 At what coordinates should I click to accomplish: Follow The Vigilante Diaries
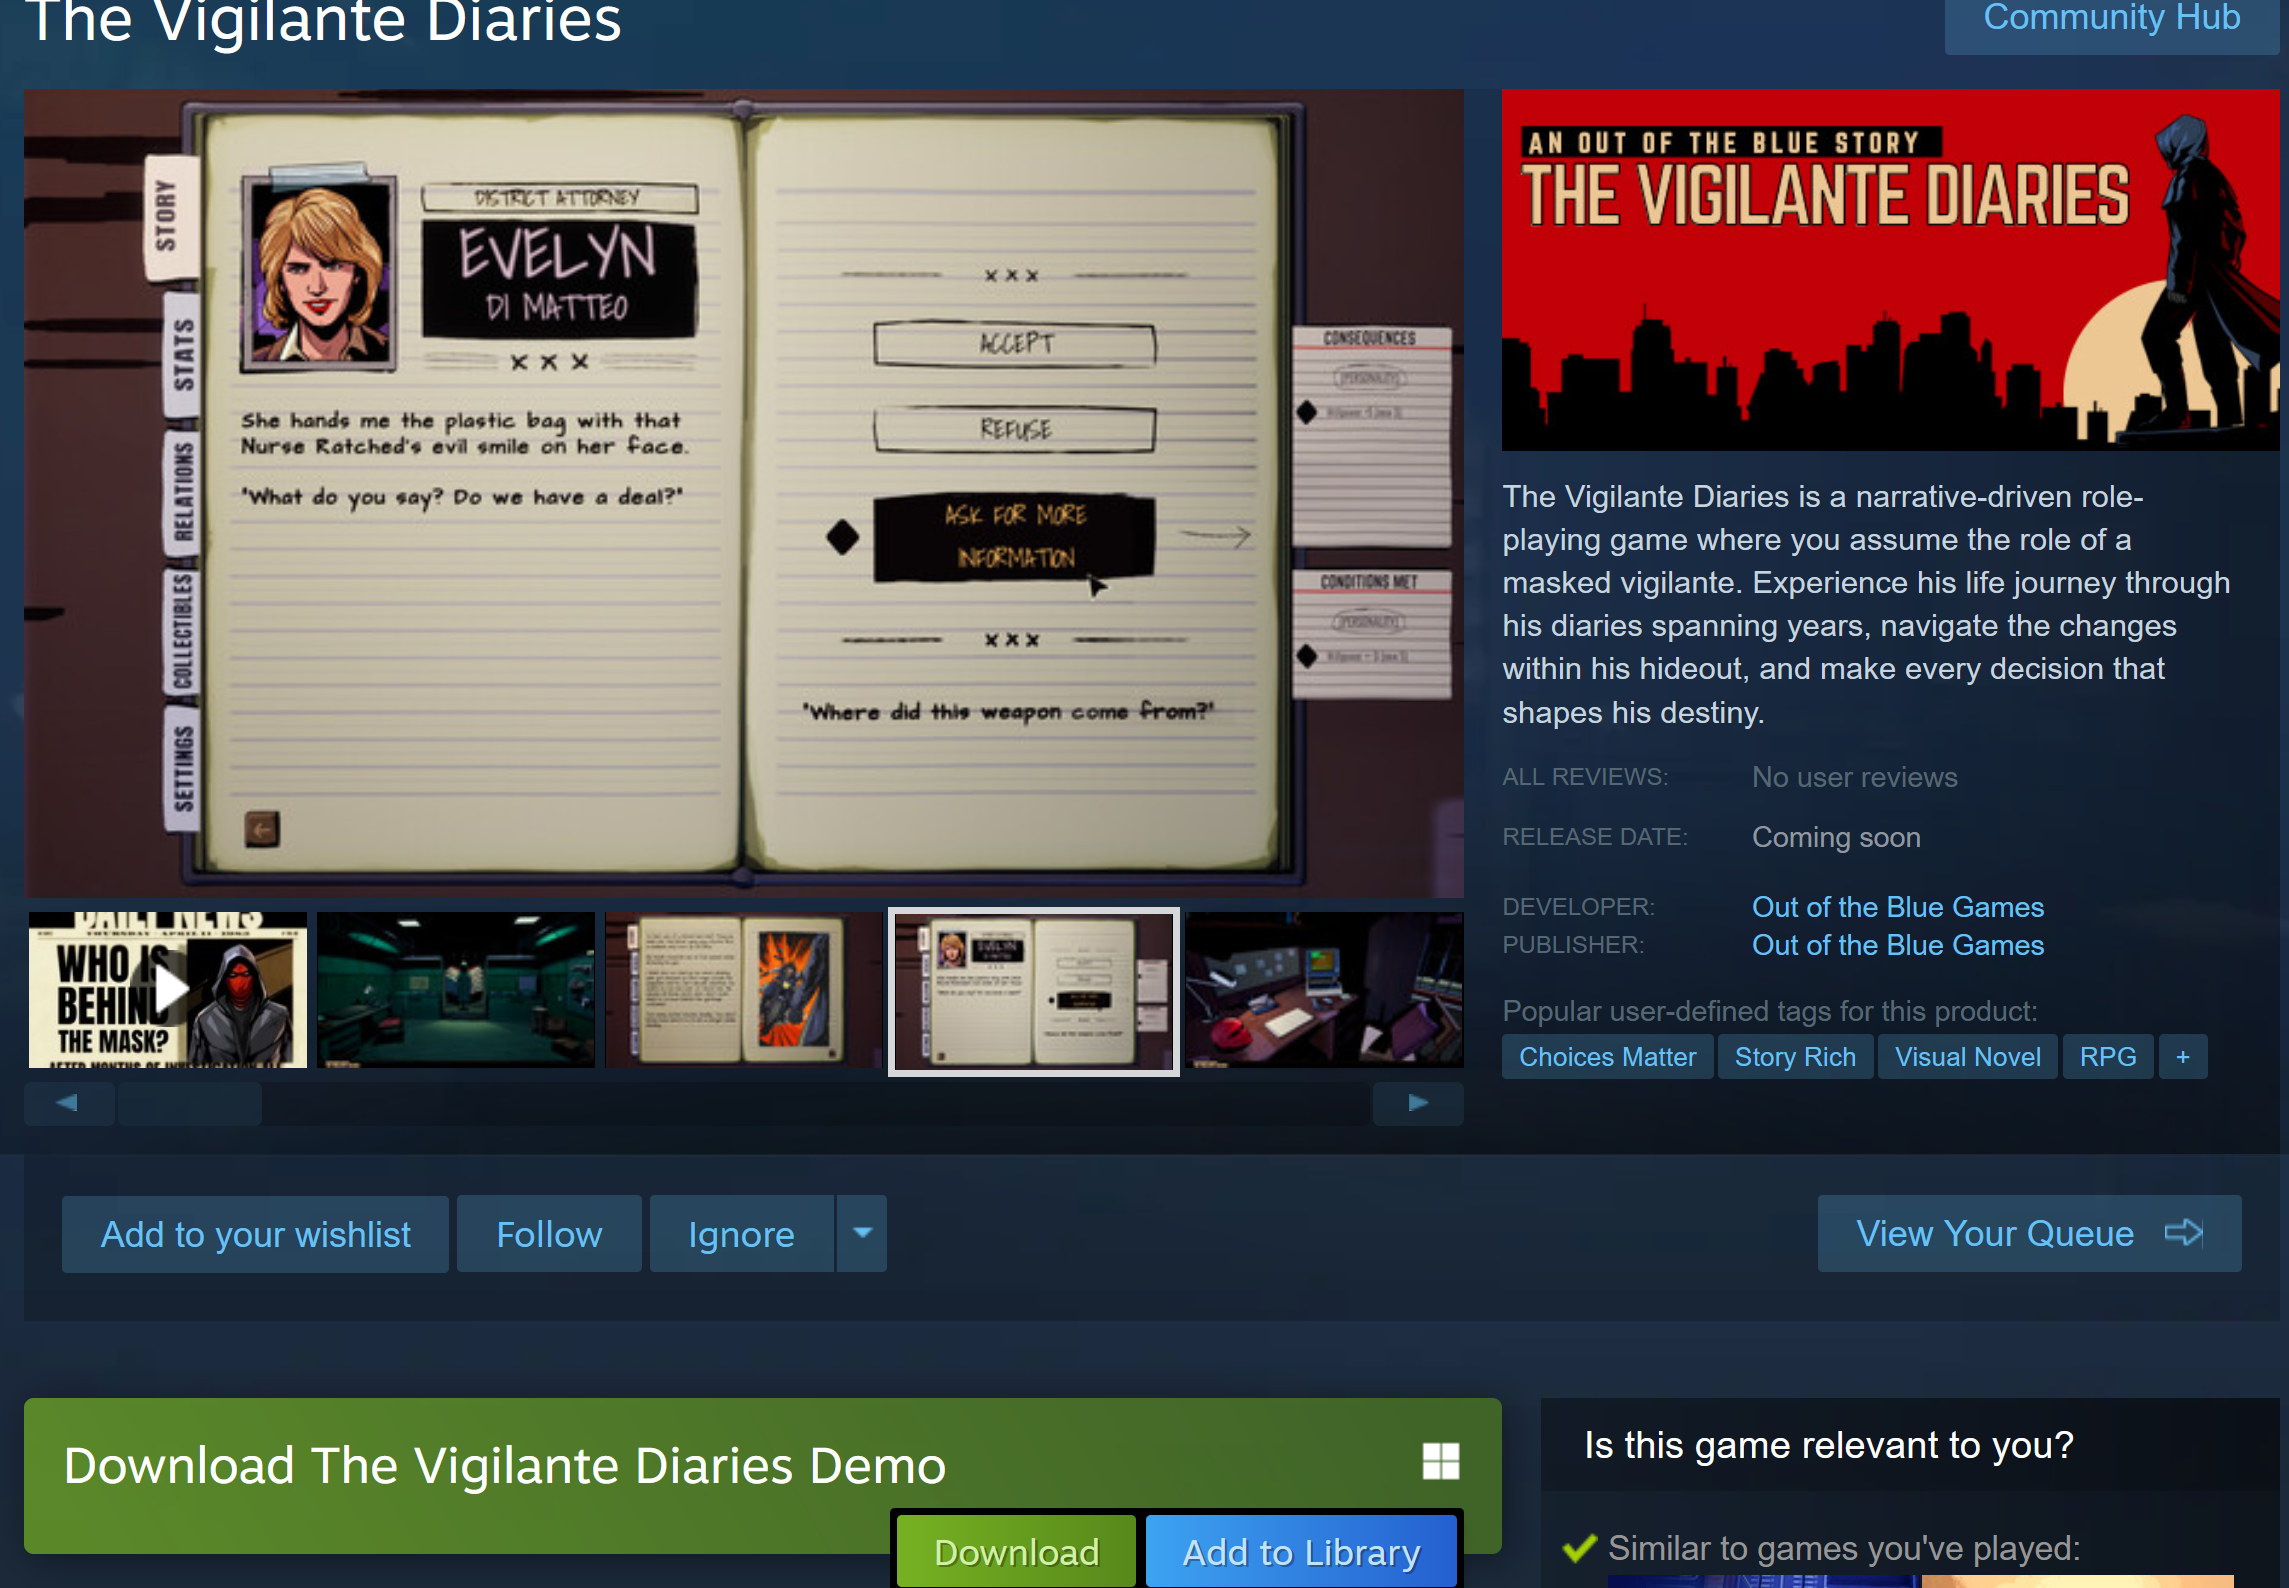click(549, 1234)
